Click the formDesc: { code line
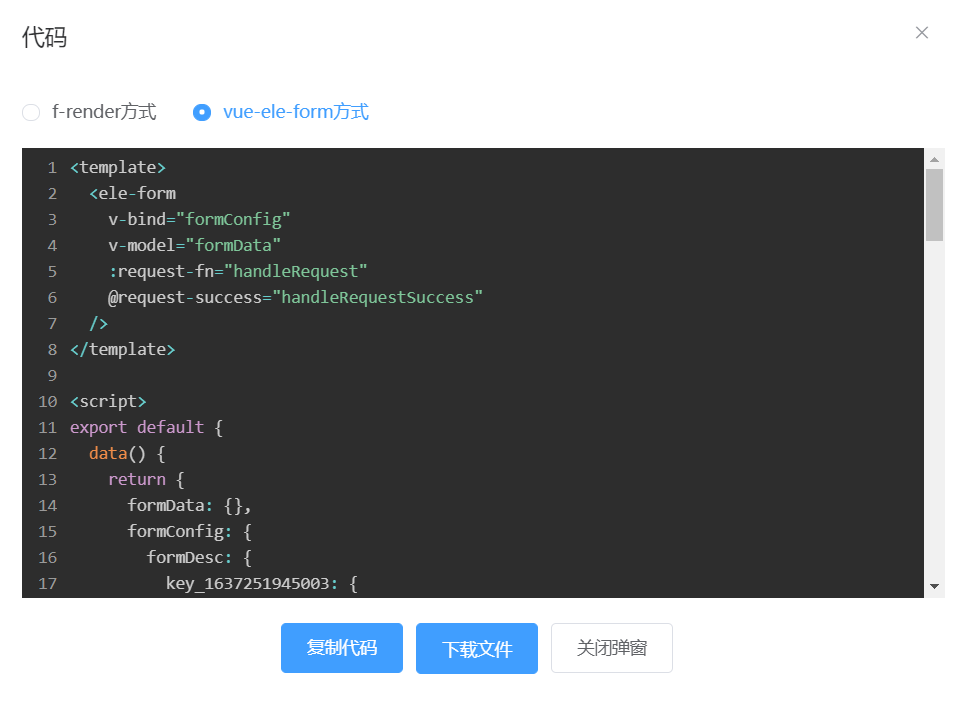 click(x=199, y=558)
